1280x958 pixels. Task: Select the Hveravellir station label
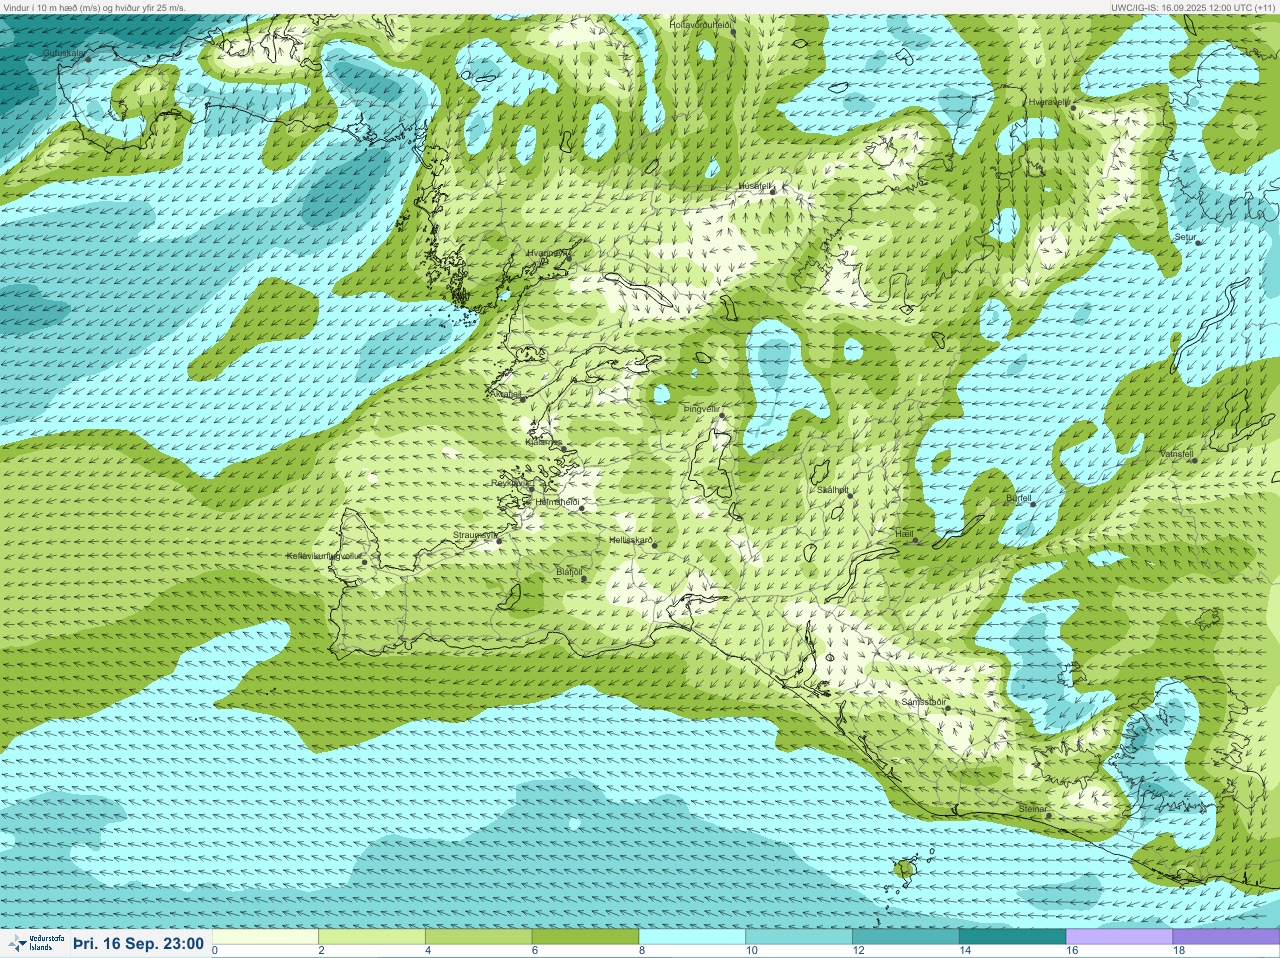point(1049,102)
